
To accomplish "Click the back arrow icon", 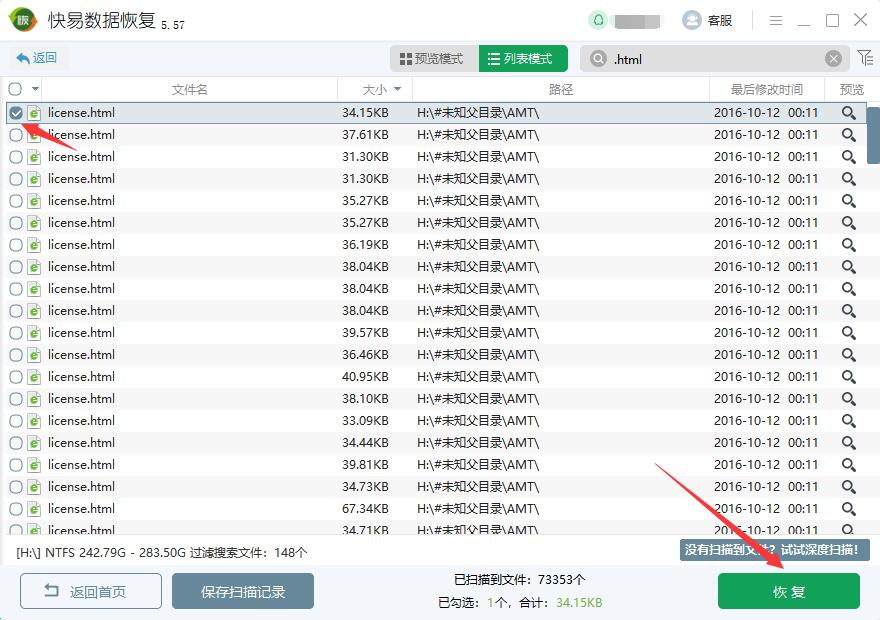I will coord(23,58).
